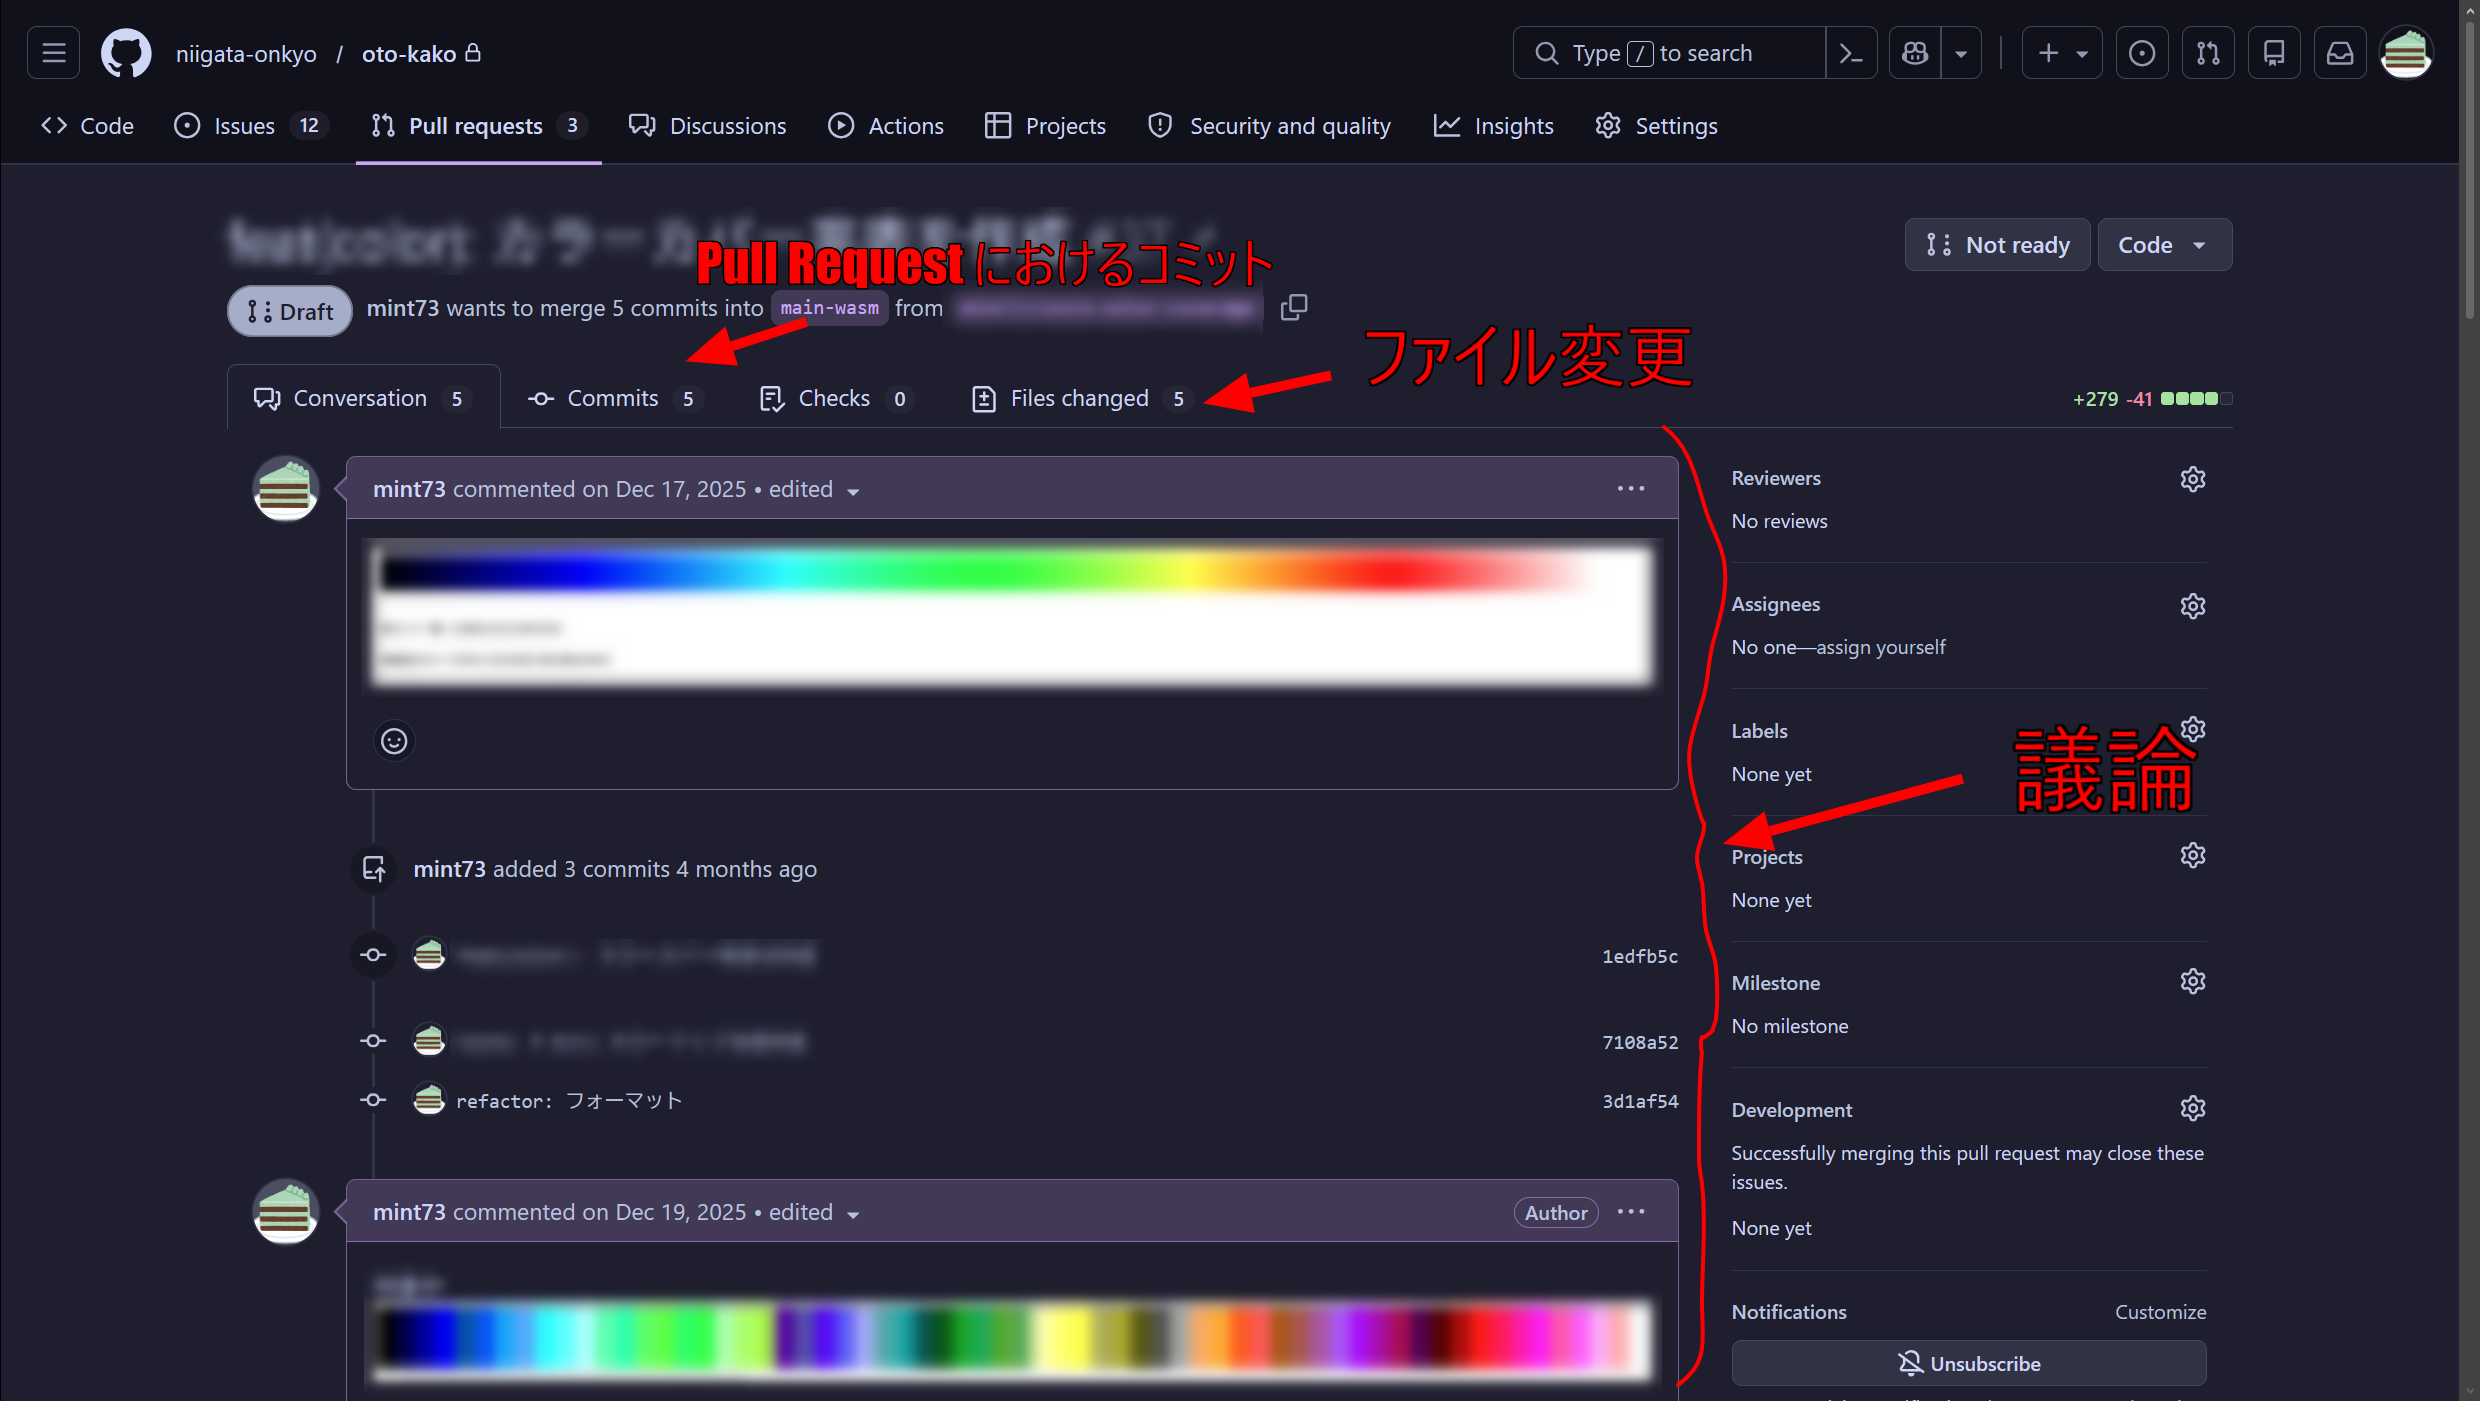
Task: Copy the head branch name icon
Action: click(1293, 308)
